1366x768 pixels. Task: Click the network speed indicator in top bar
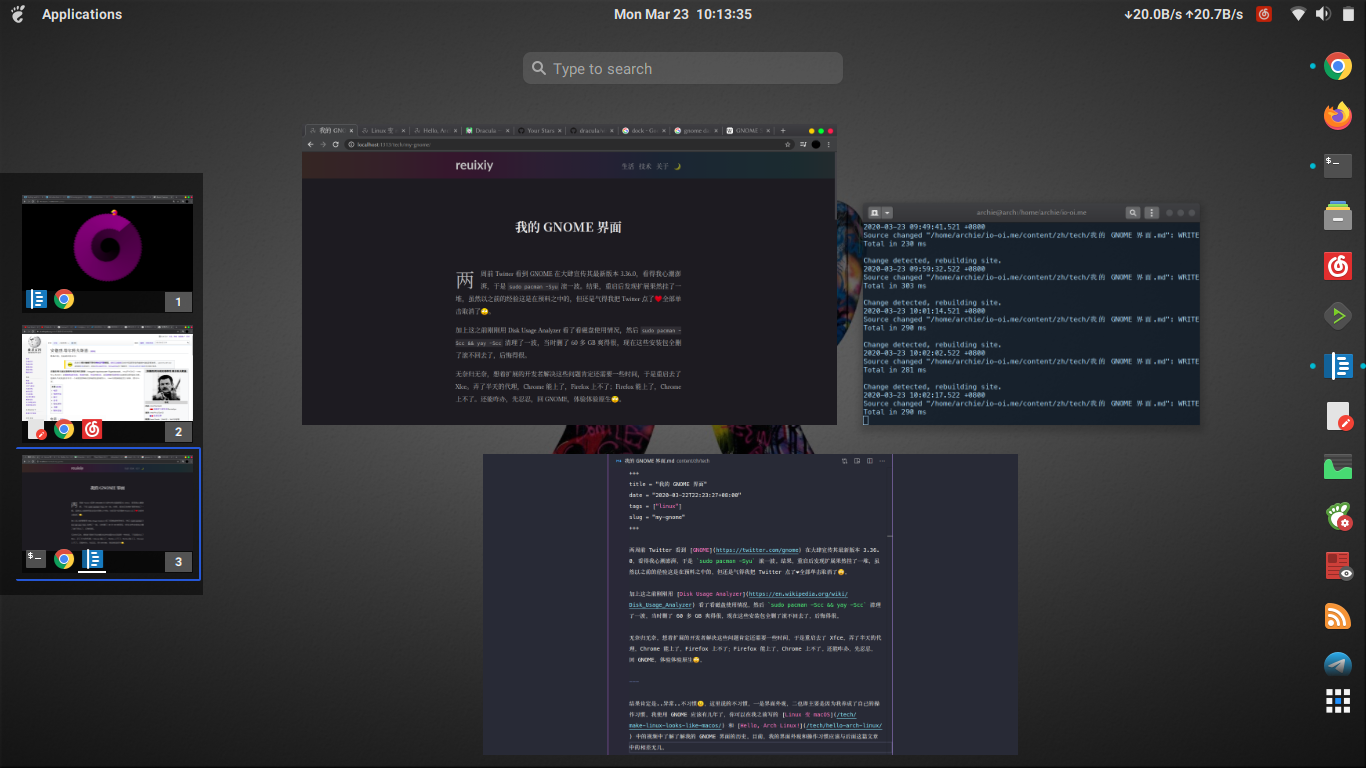(x=1184, y=14)
